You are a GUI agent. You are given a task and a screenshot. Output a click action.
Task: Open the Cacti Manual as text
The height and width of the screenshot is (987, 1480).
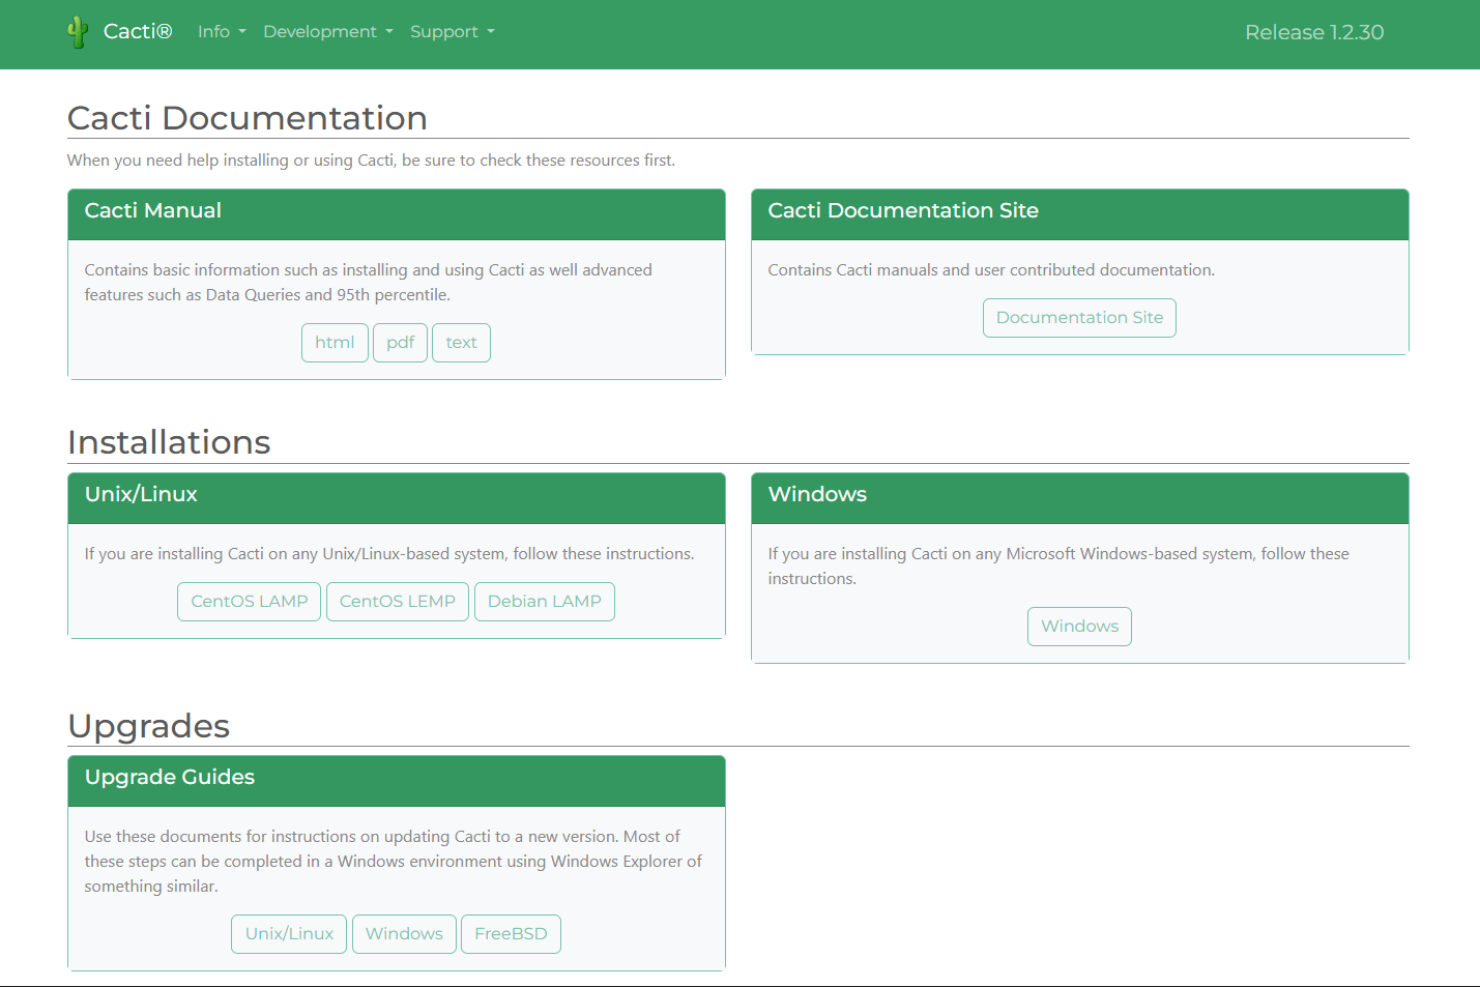[461, 342]
